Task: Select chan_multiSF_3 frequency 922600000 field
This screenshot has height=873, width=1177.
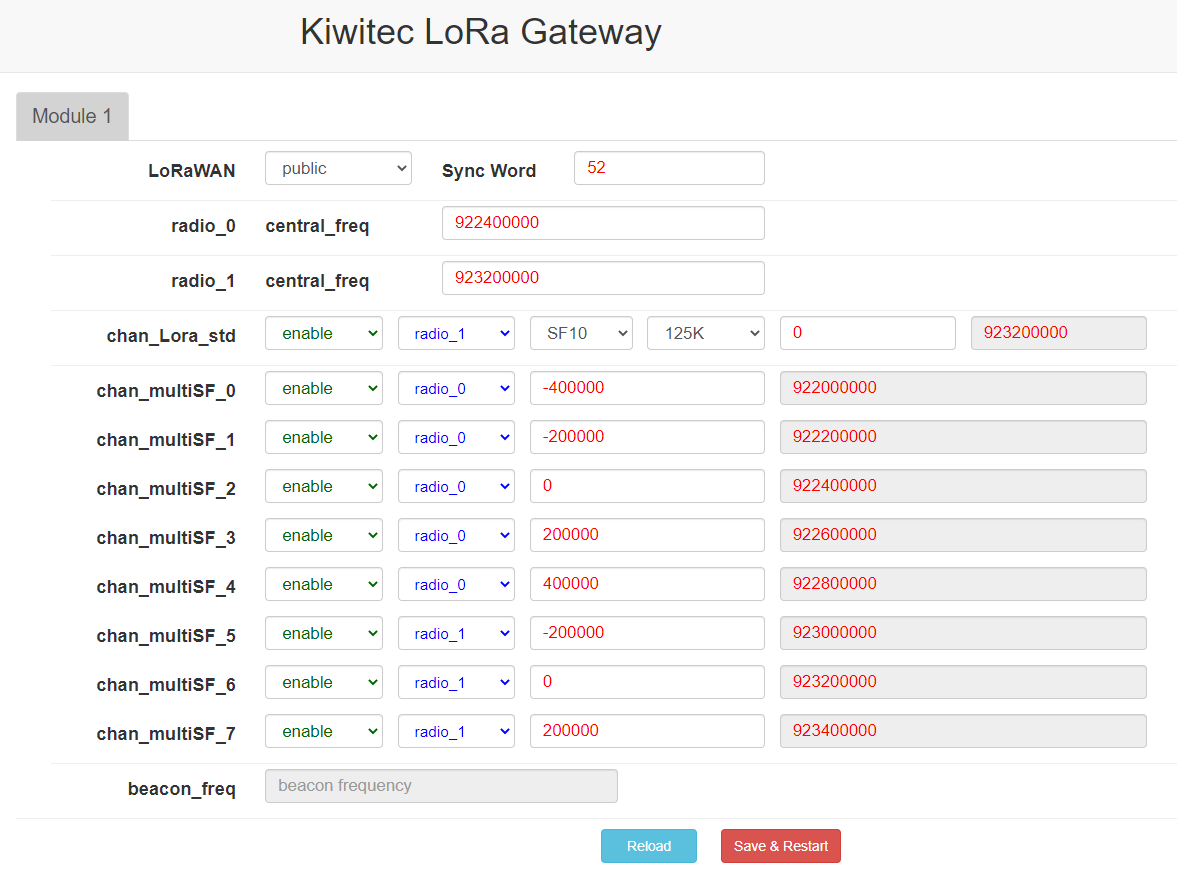Action: coord(963,535)
